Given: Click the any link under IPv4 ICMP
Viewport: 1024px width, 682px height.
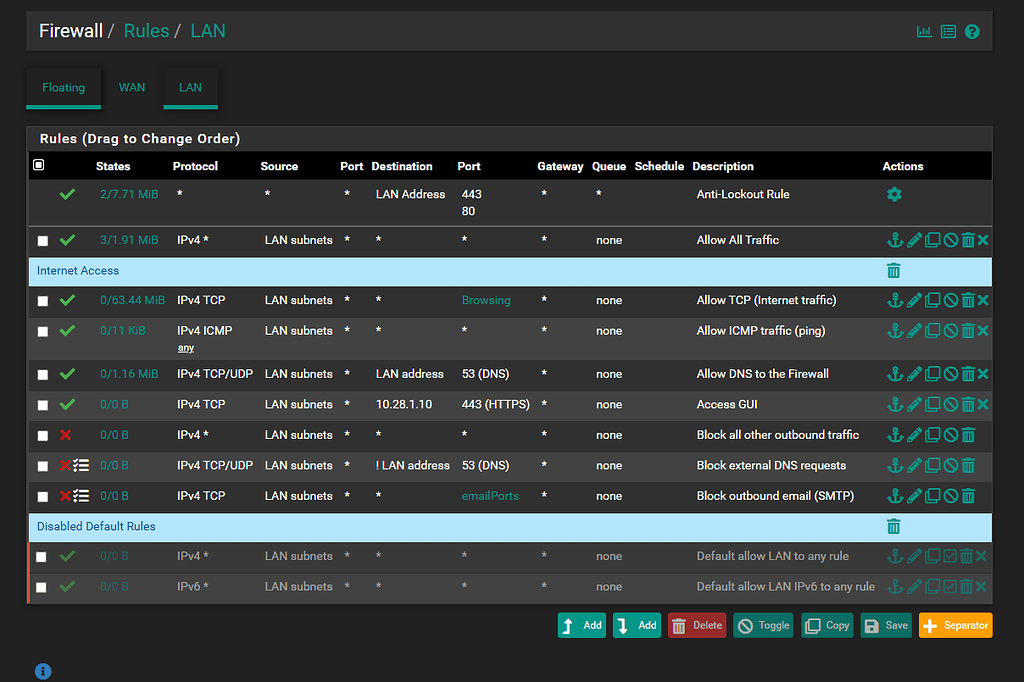Looking at the screenshot, I should click(186, 347).
